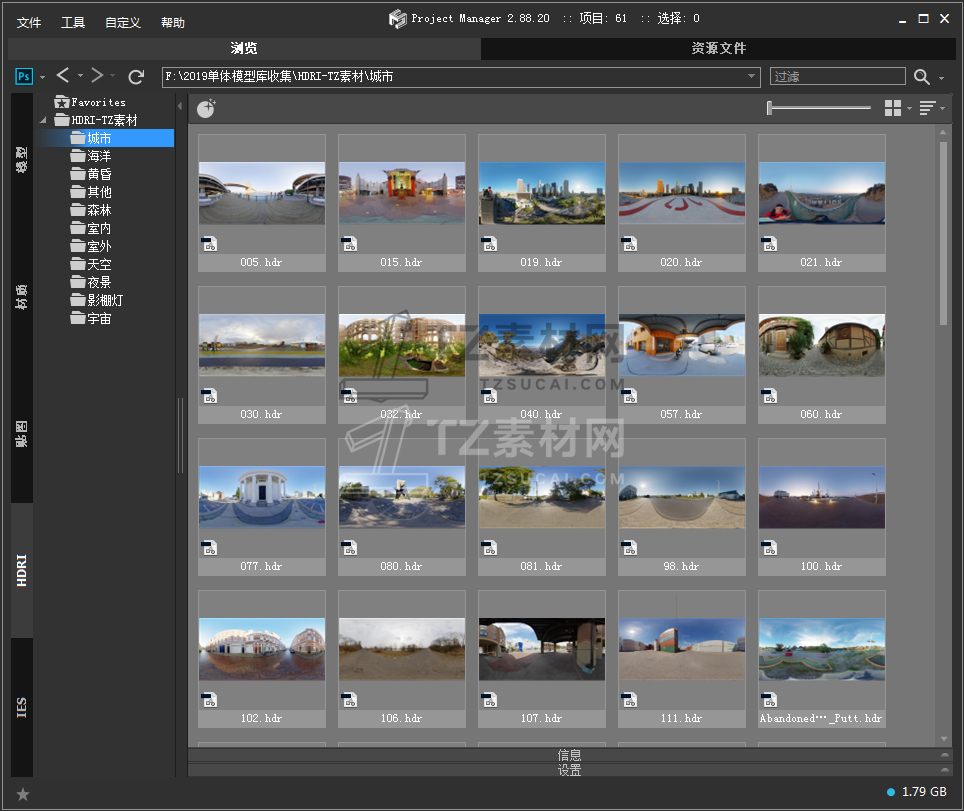Open the 材质 side tab
The width and height of the screenshot is (964, 811).
click(22, 297)
